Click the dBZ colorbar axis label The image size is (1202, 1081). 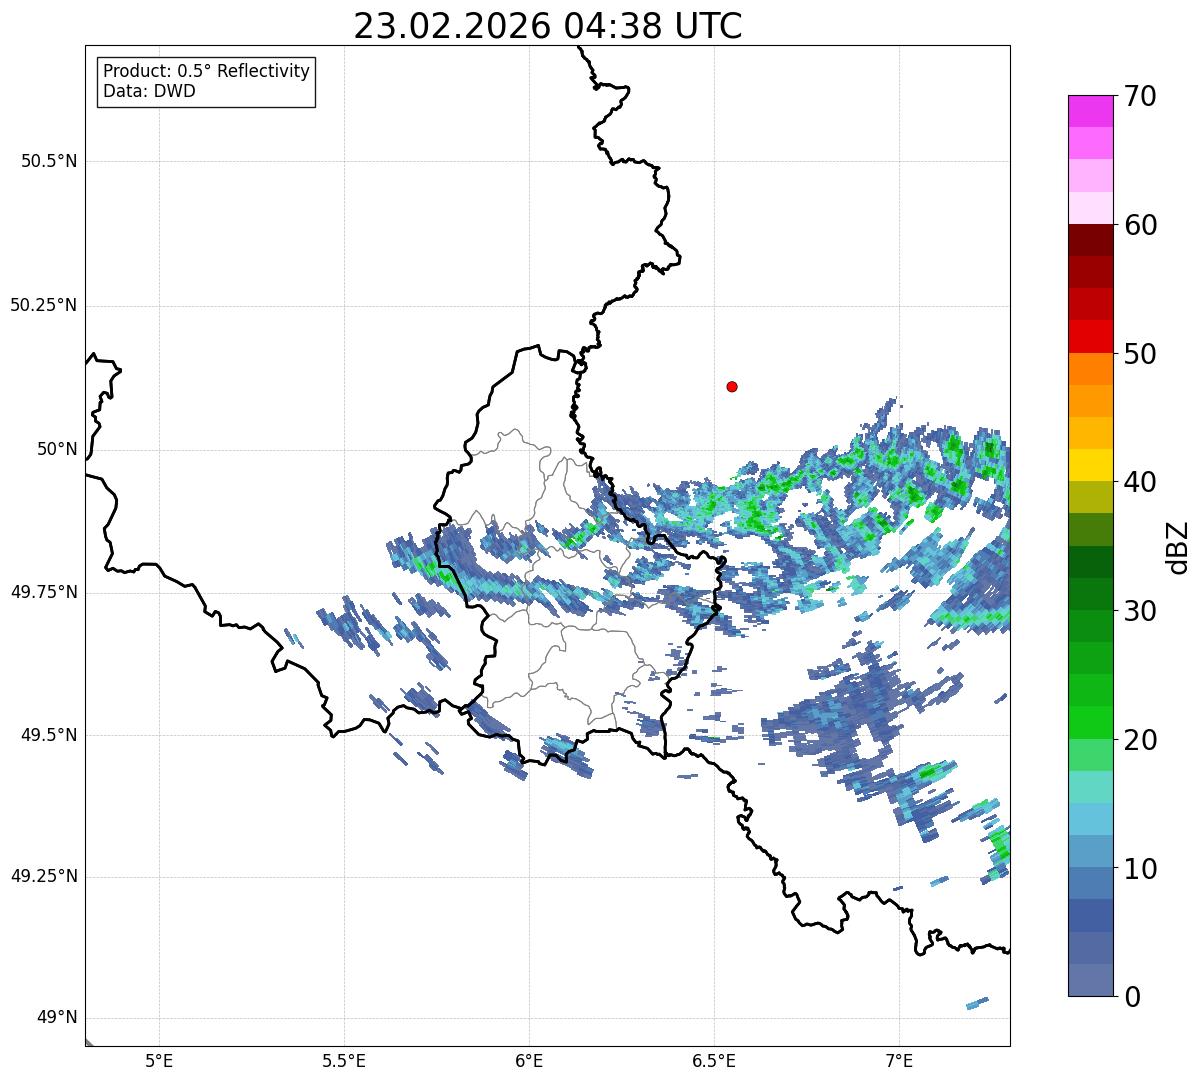(x=1178, y=546)
